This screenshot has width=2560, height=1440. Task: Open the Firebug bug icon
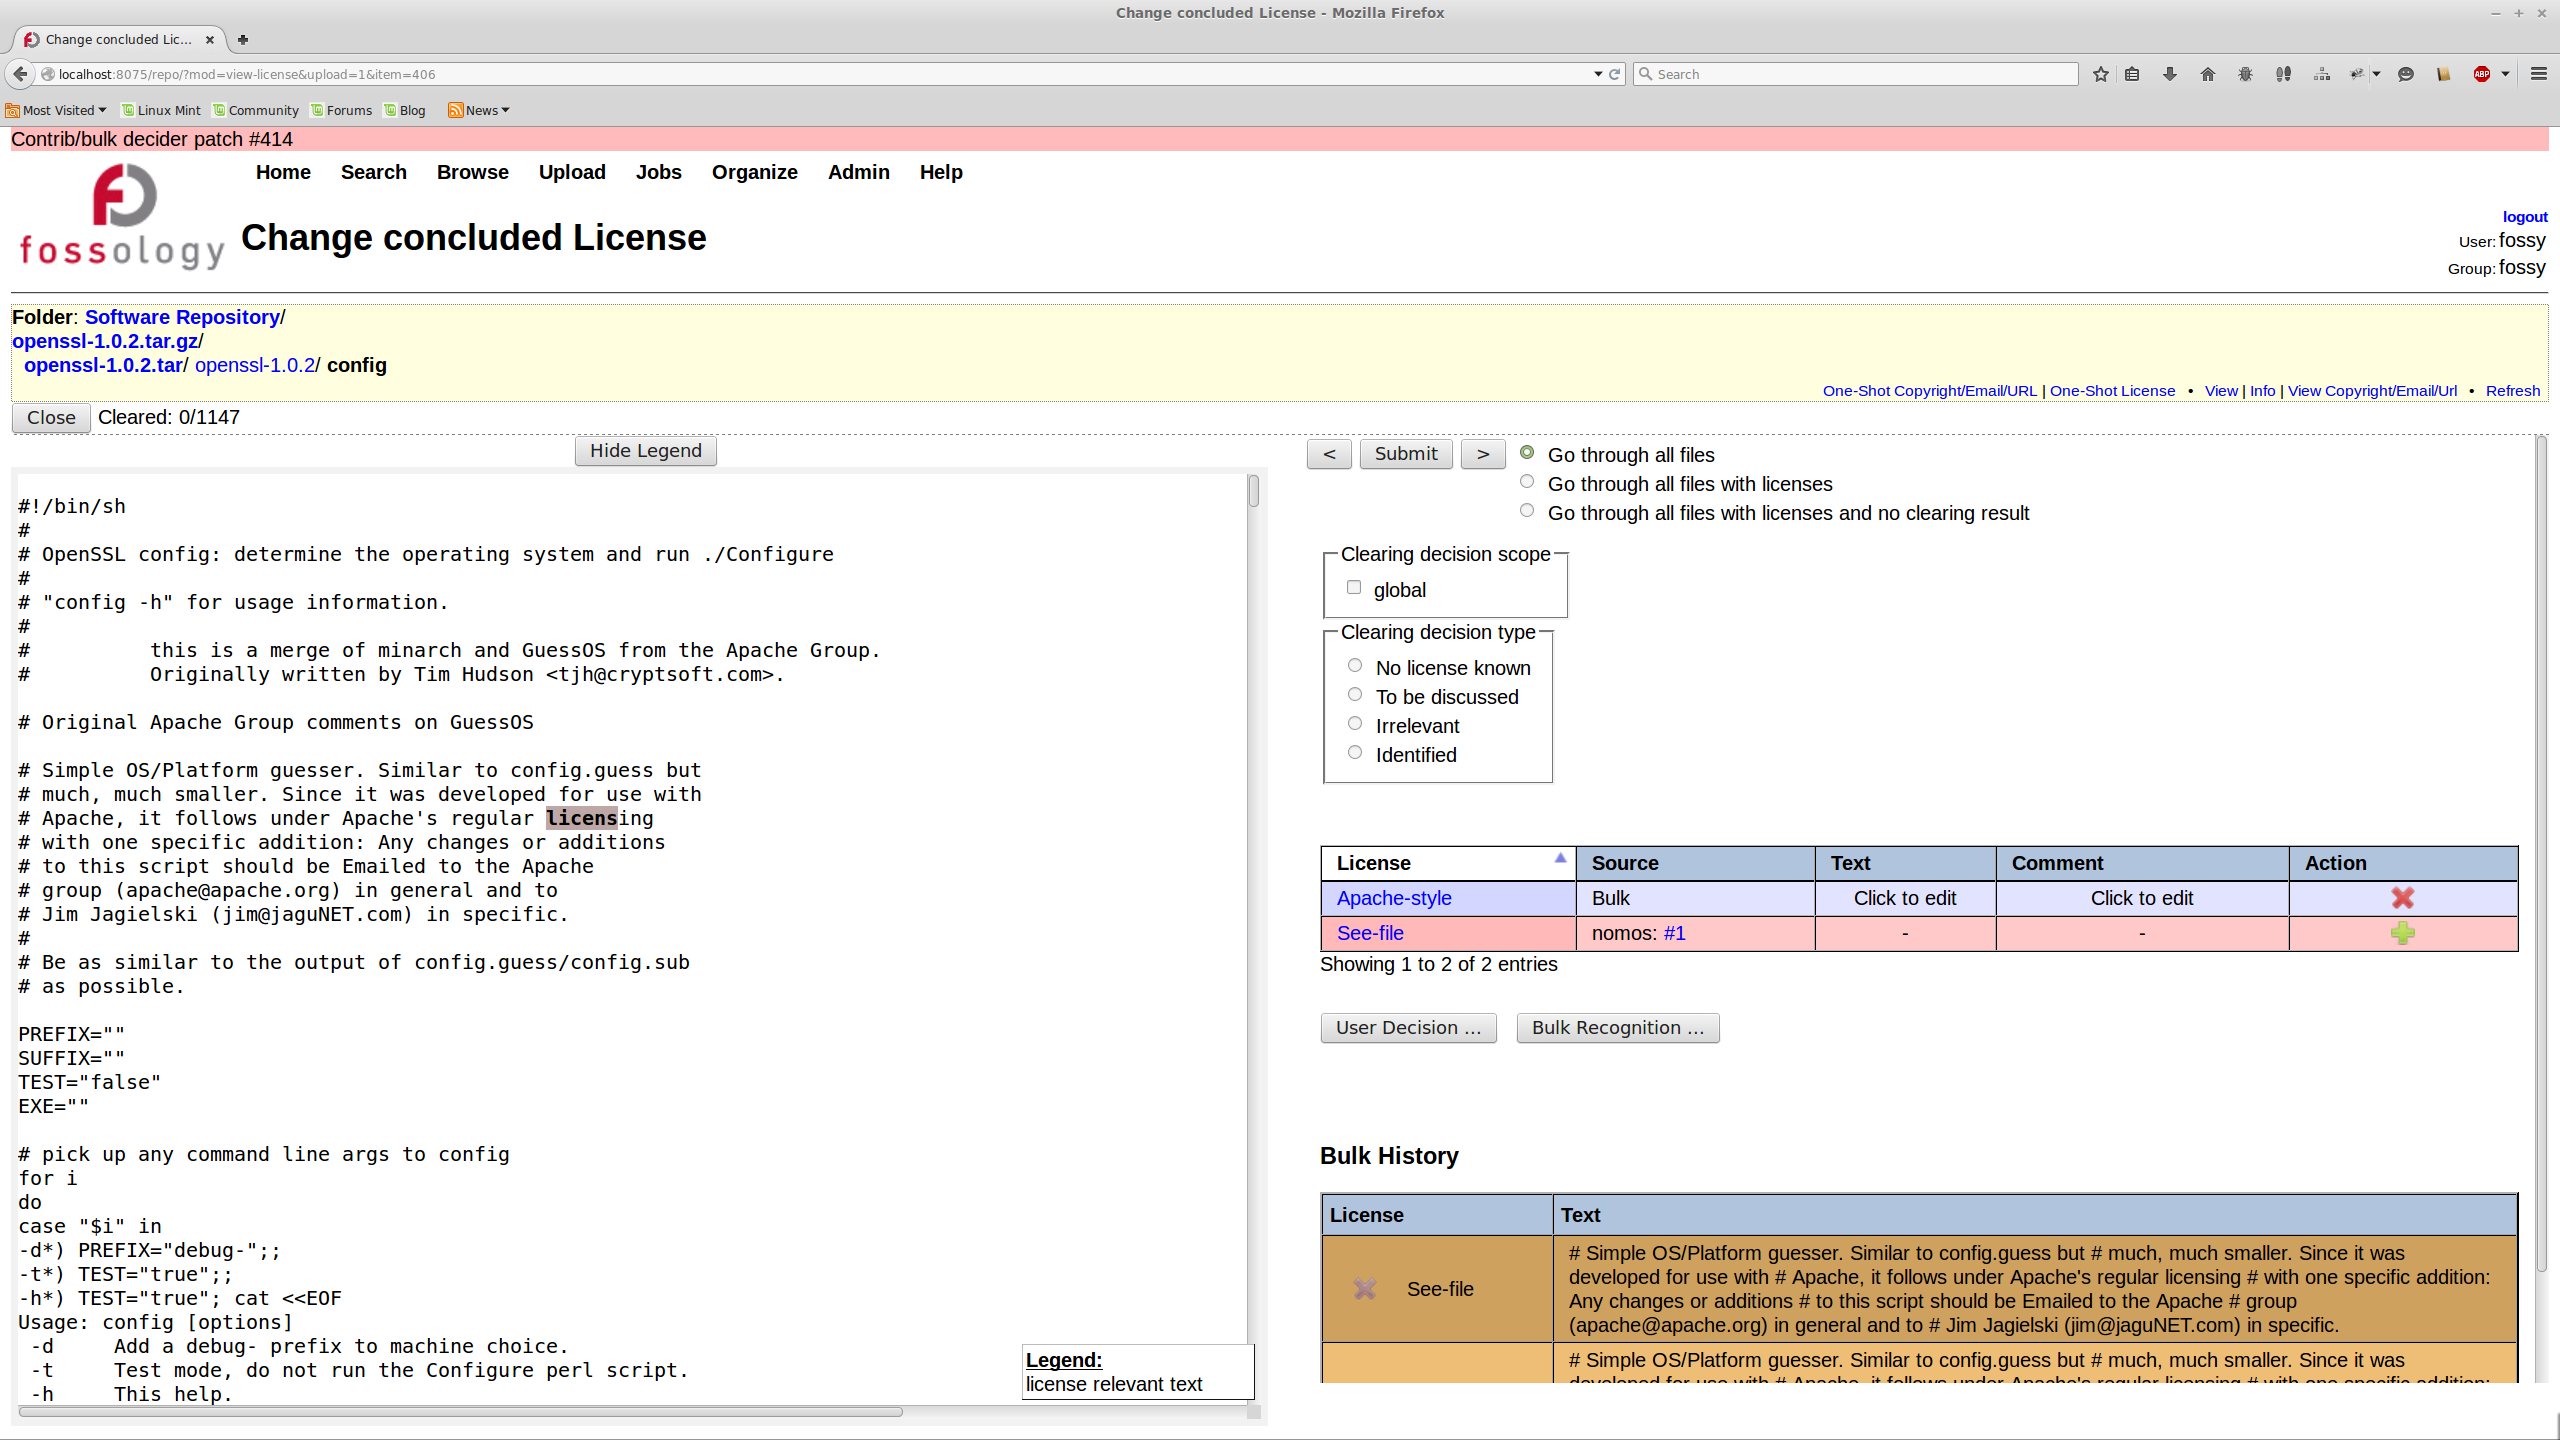click(x=2245, y=74)
